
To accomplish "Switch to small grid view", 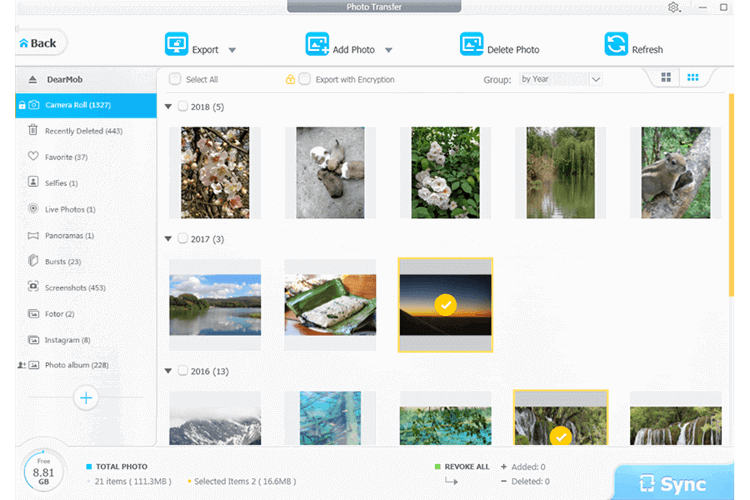I will point(692,78).
